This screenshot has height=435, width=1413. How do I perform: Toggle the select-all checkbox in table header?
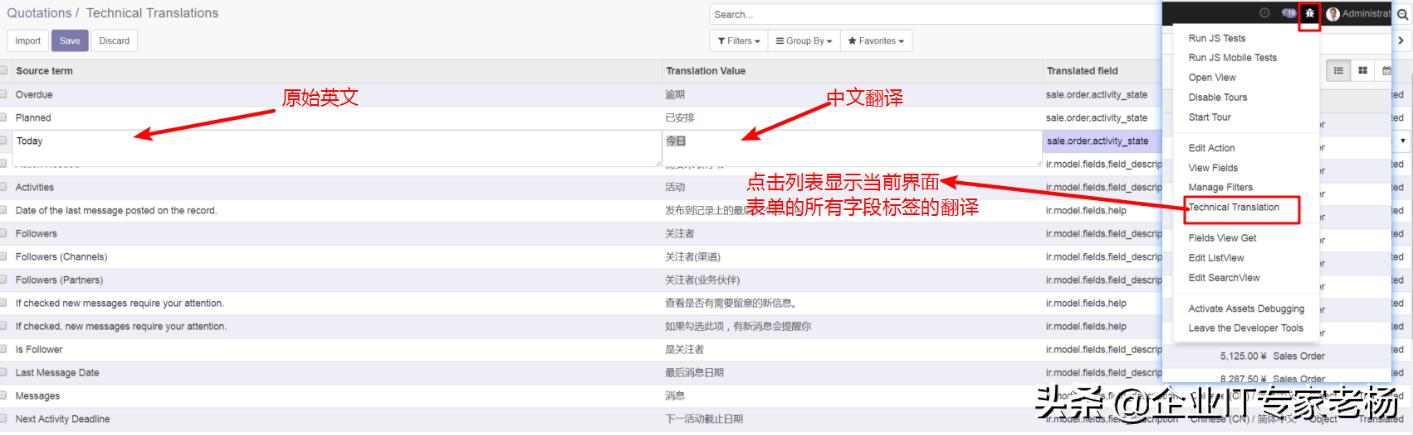coord(4,71)
